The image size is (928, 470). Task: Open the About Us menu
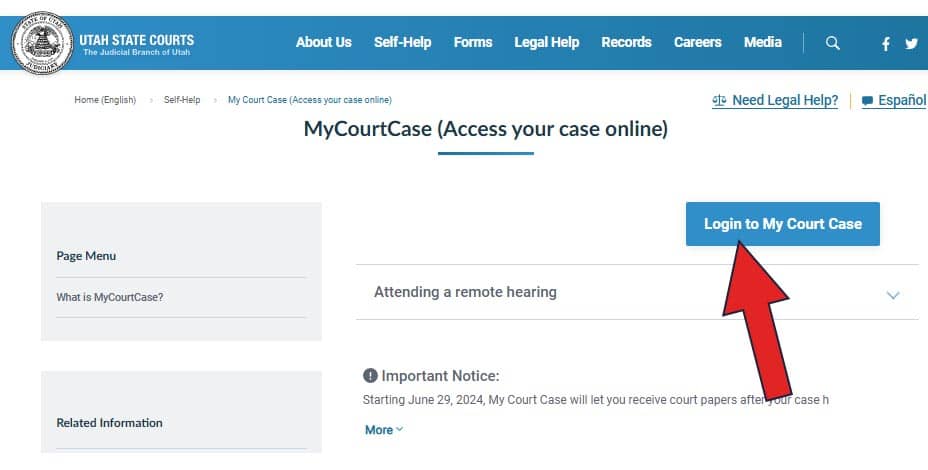pos(324,42)
